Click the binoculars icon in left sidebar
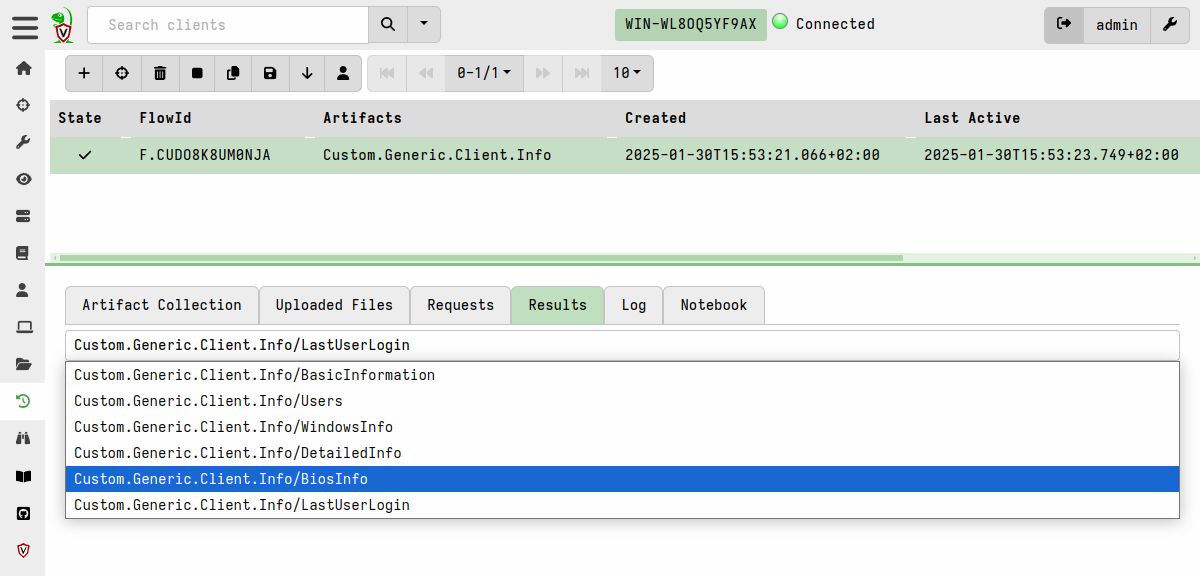The image size is (1200, 576). (x=23, y=438)
